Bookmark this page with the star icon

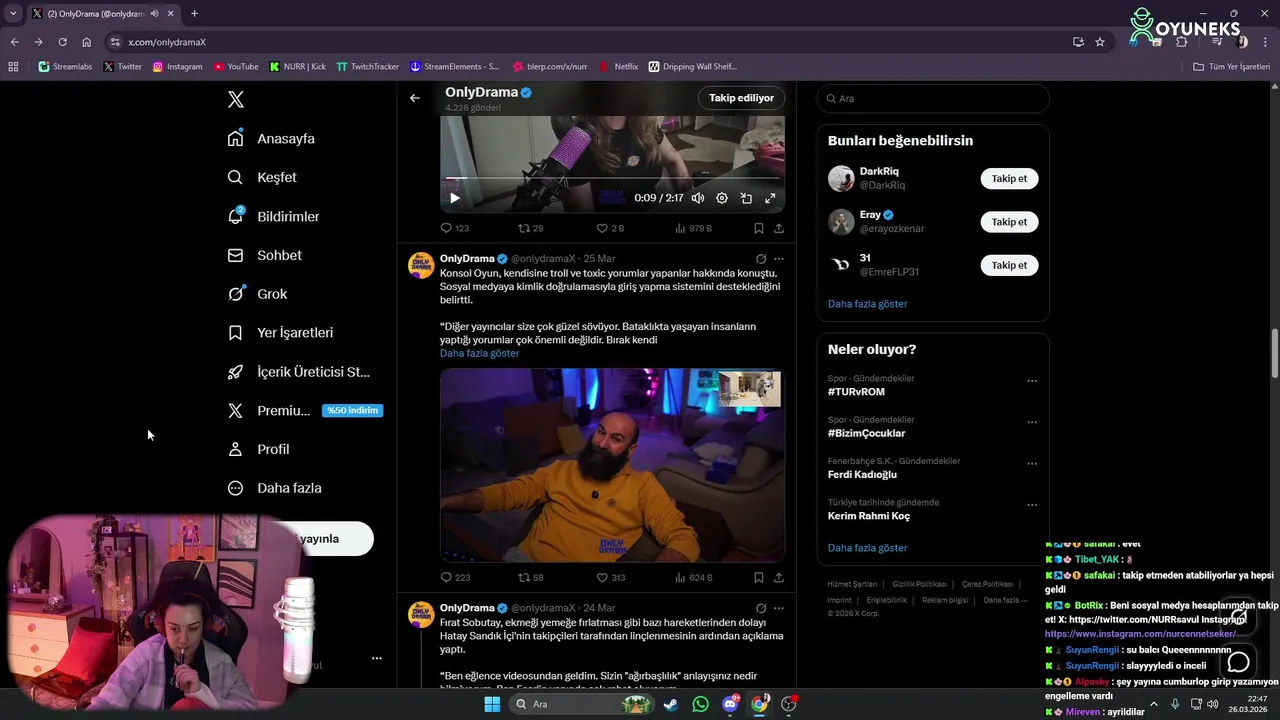pyautogui.click(x=1100, y=42)
